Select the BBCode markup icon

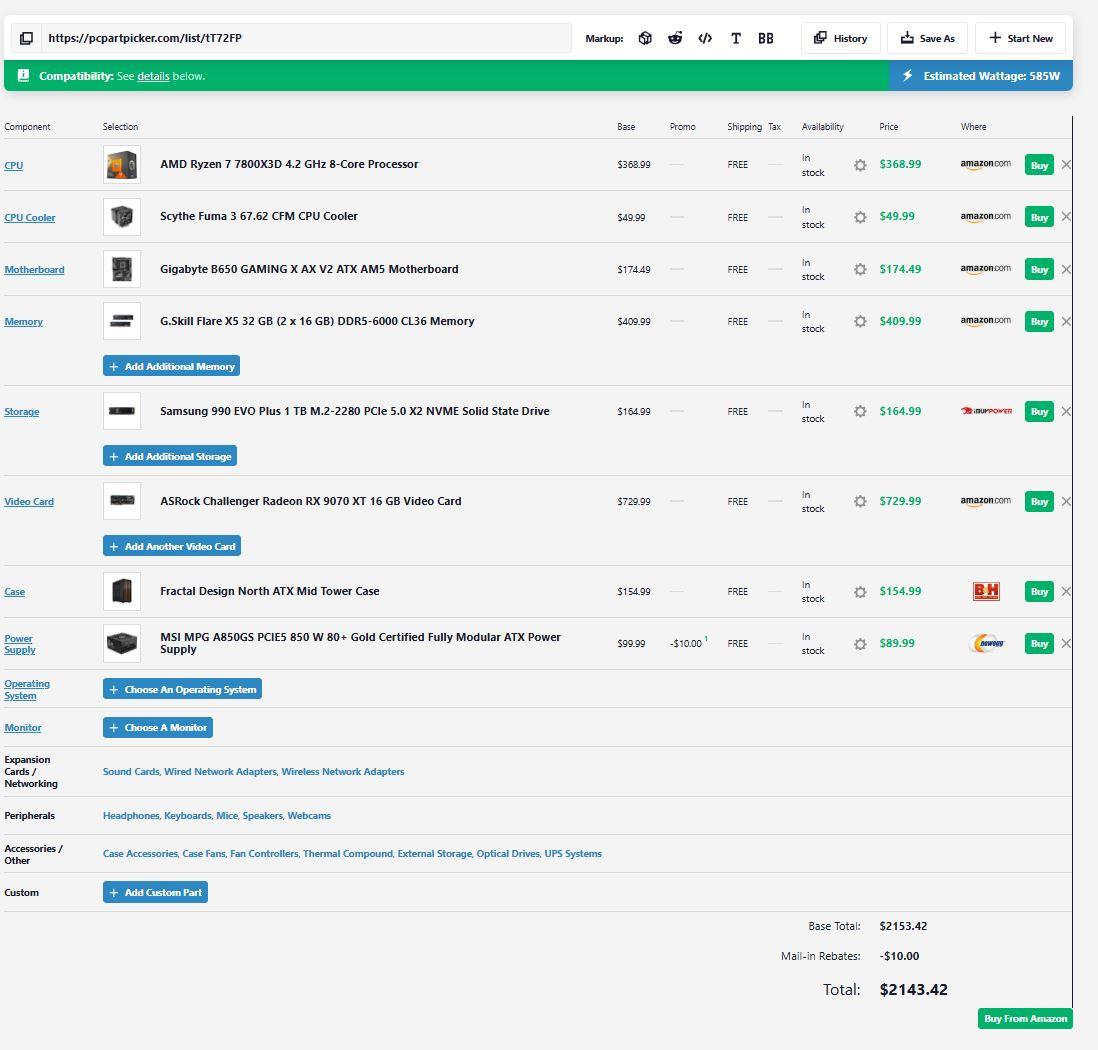(765, 38)
